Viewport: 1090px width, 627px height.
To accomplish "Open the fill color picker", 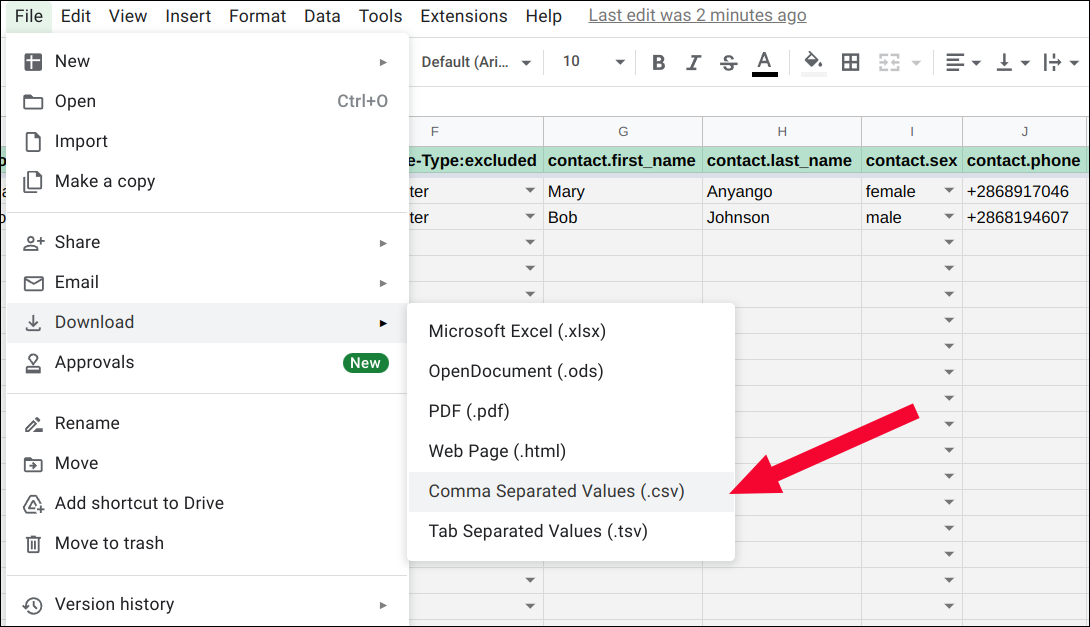I will tap(813, 63).
